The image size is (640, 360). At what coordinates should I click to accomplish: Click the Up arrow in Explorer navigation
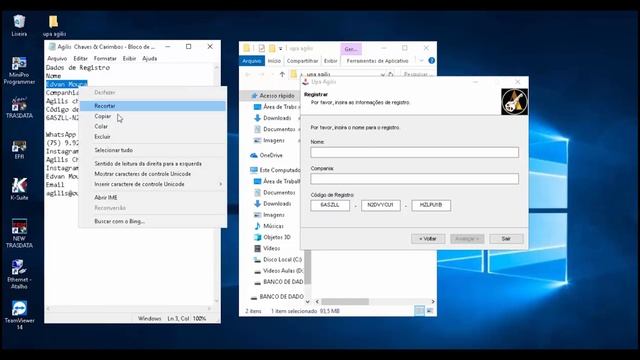pos(282,74)
